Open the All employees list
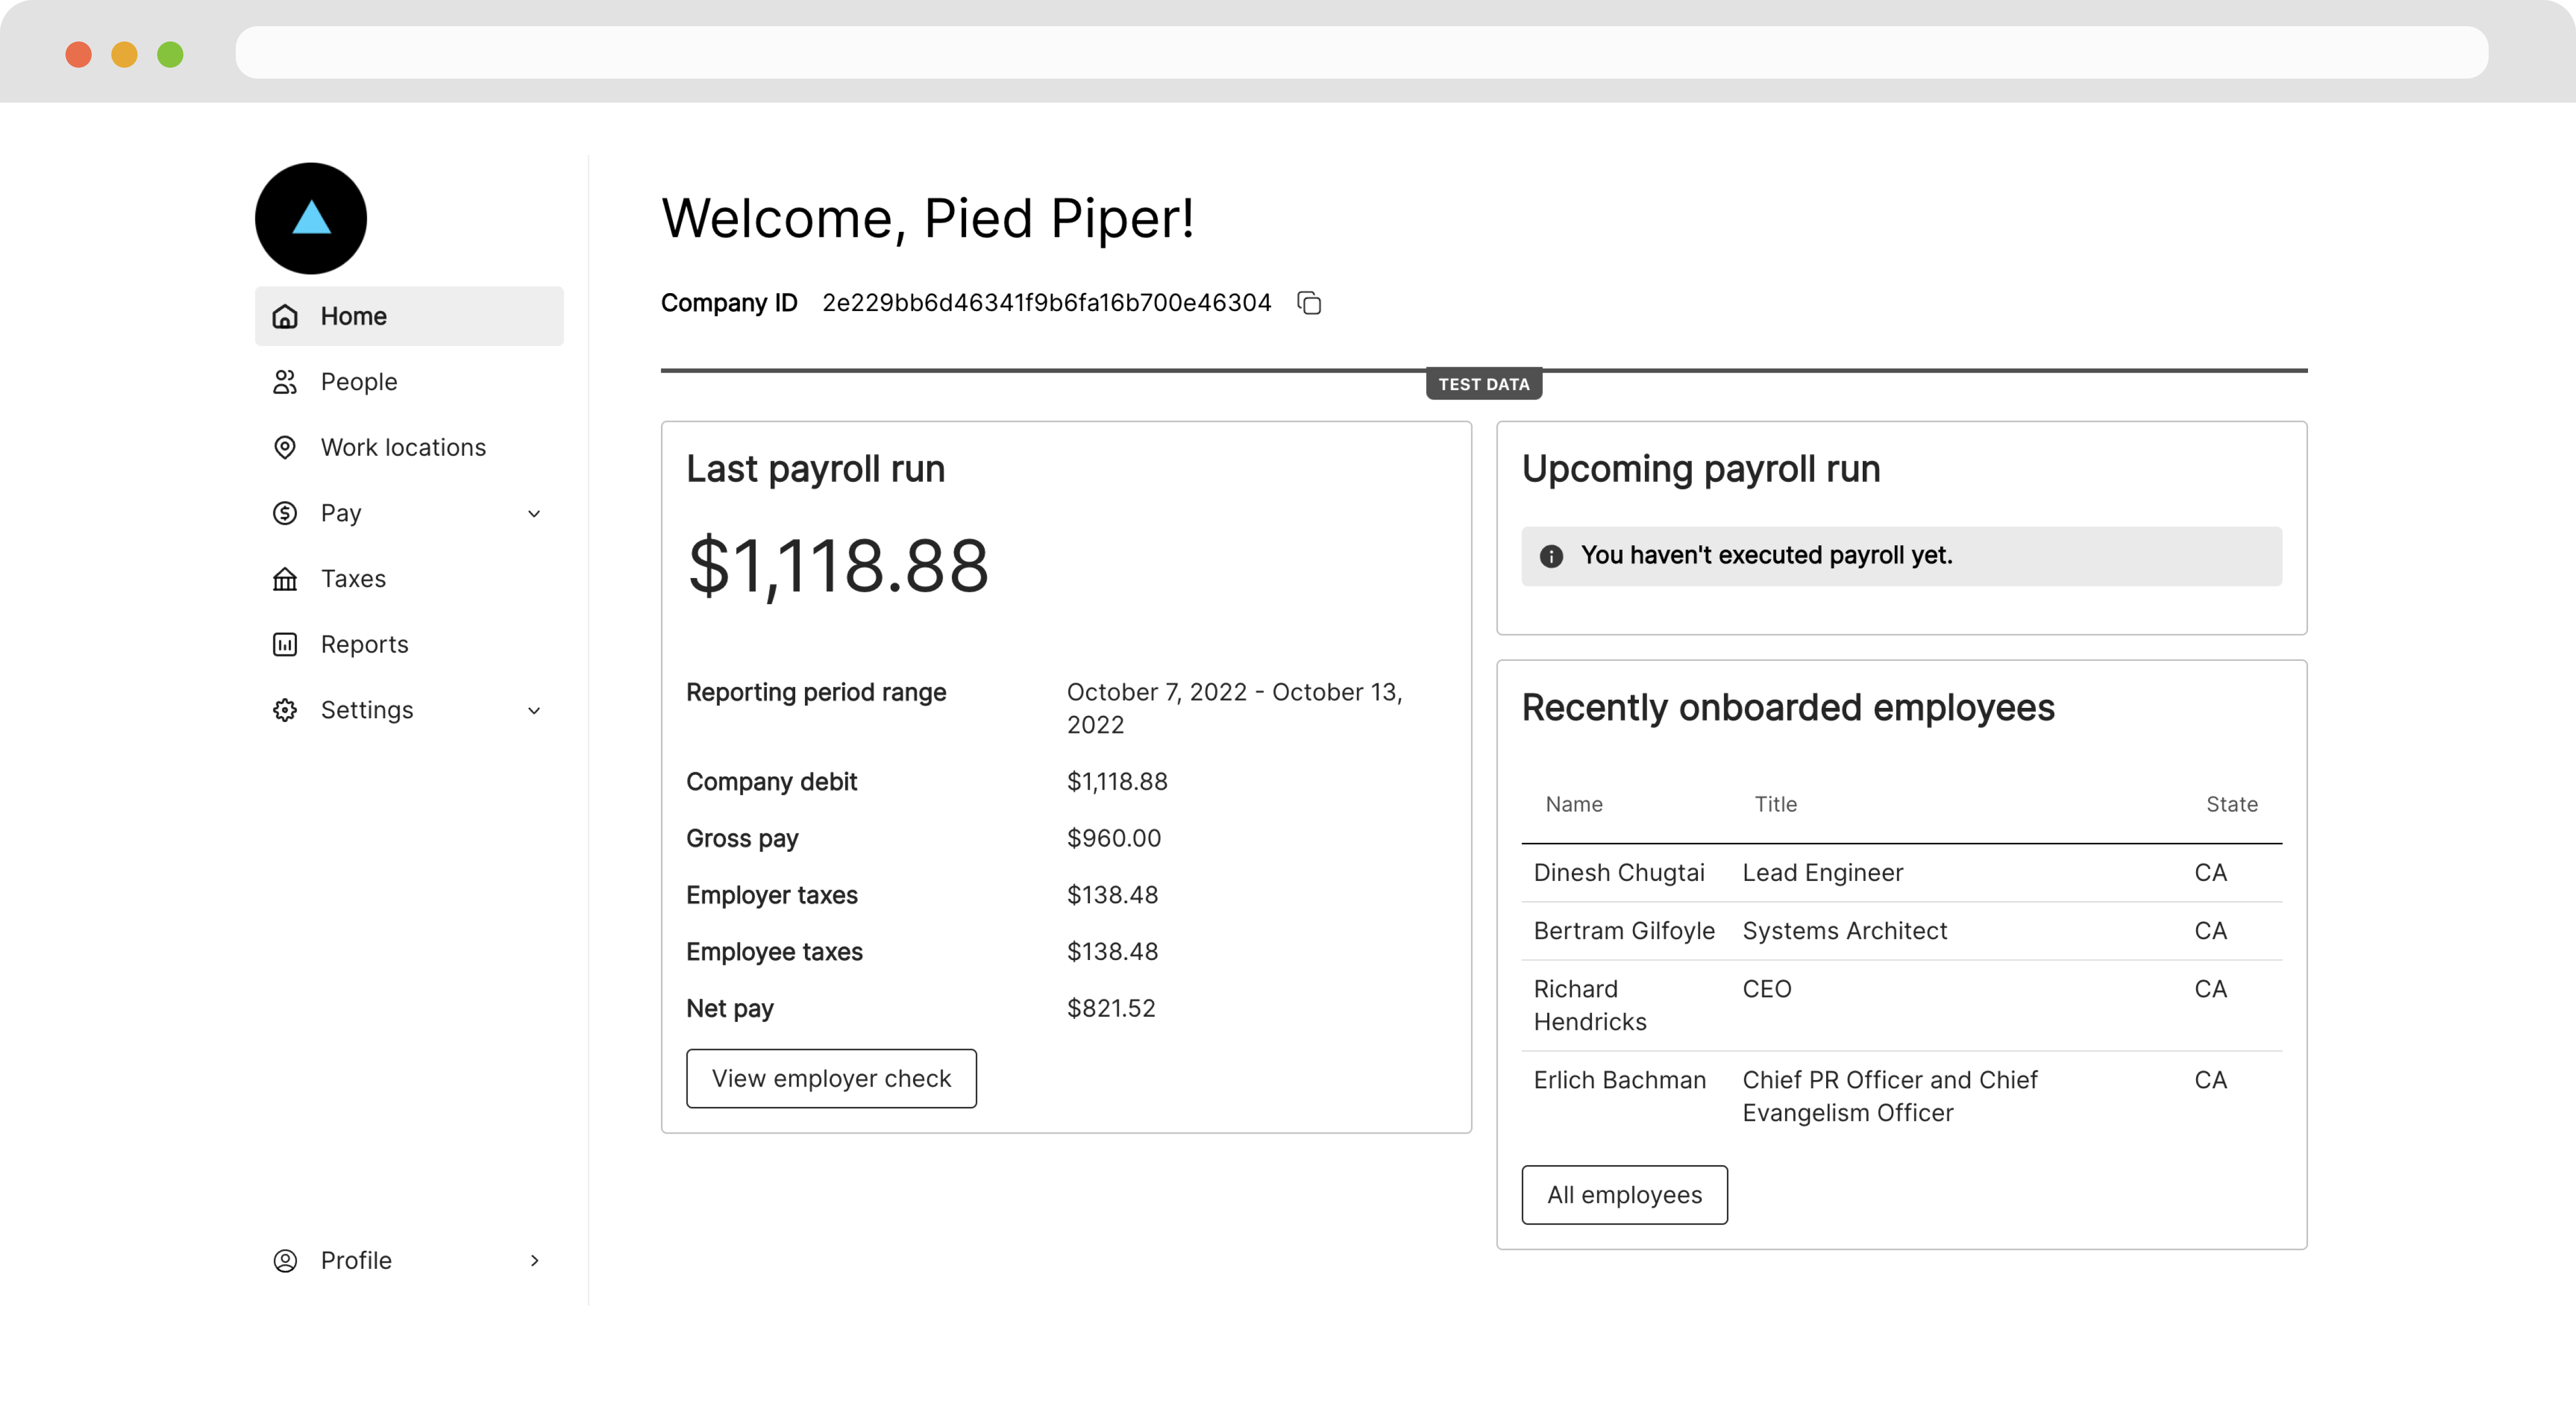The width and height of the screenshot is (2576, 1413). (x=1624, y=1194)
